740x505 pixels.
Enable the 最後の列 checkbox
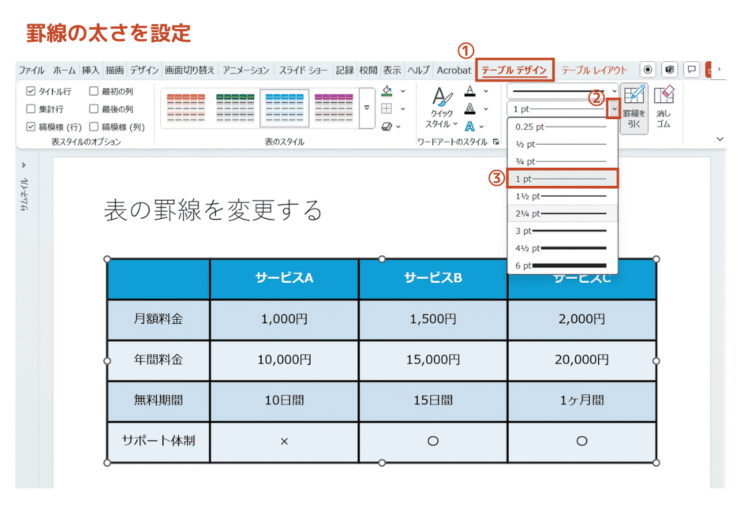(93, 109)
